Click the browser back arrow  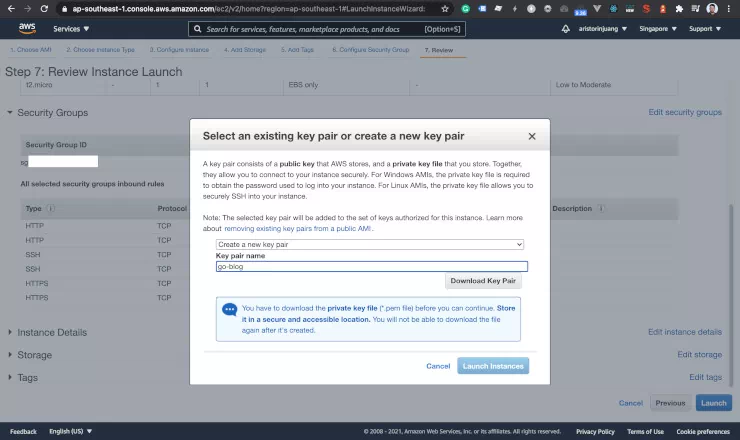tap(11, 8)
